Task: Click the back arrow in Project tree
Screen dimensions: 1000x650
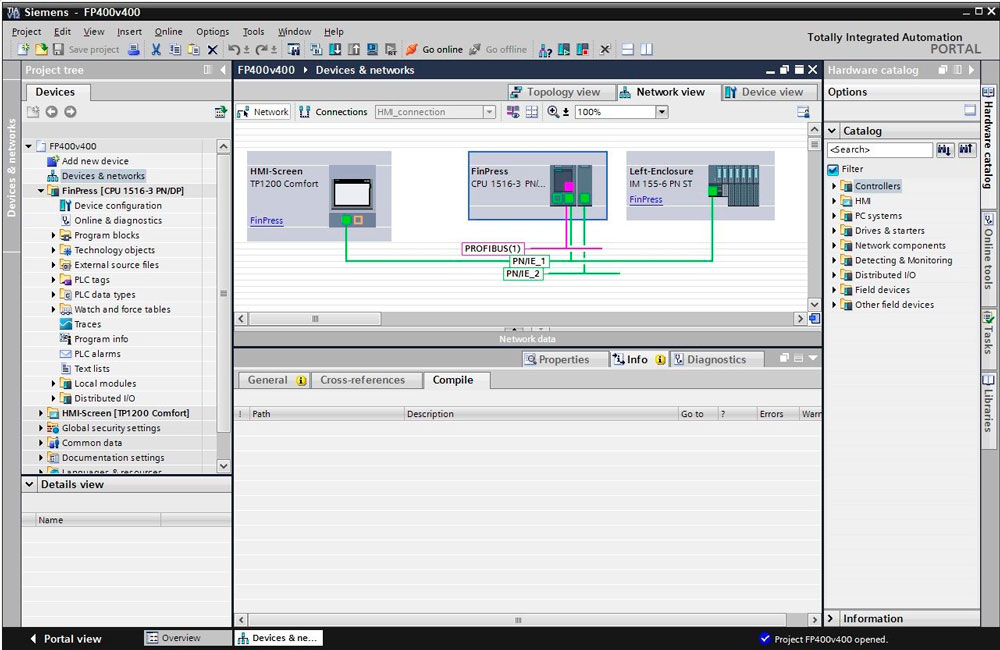Action: click(52, 112)
